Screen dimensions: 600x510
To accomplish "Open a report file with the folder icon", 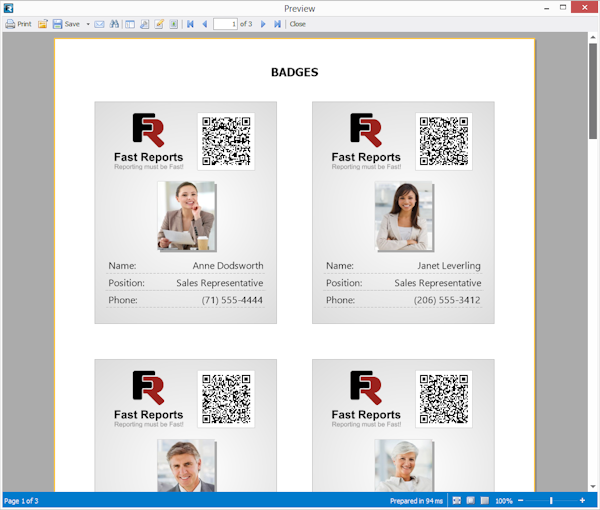I will coord(42,24).
